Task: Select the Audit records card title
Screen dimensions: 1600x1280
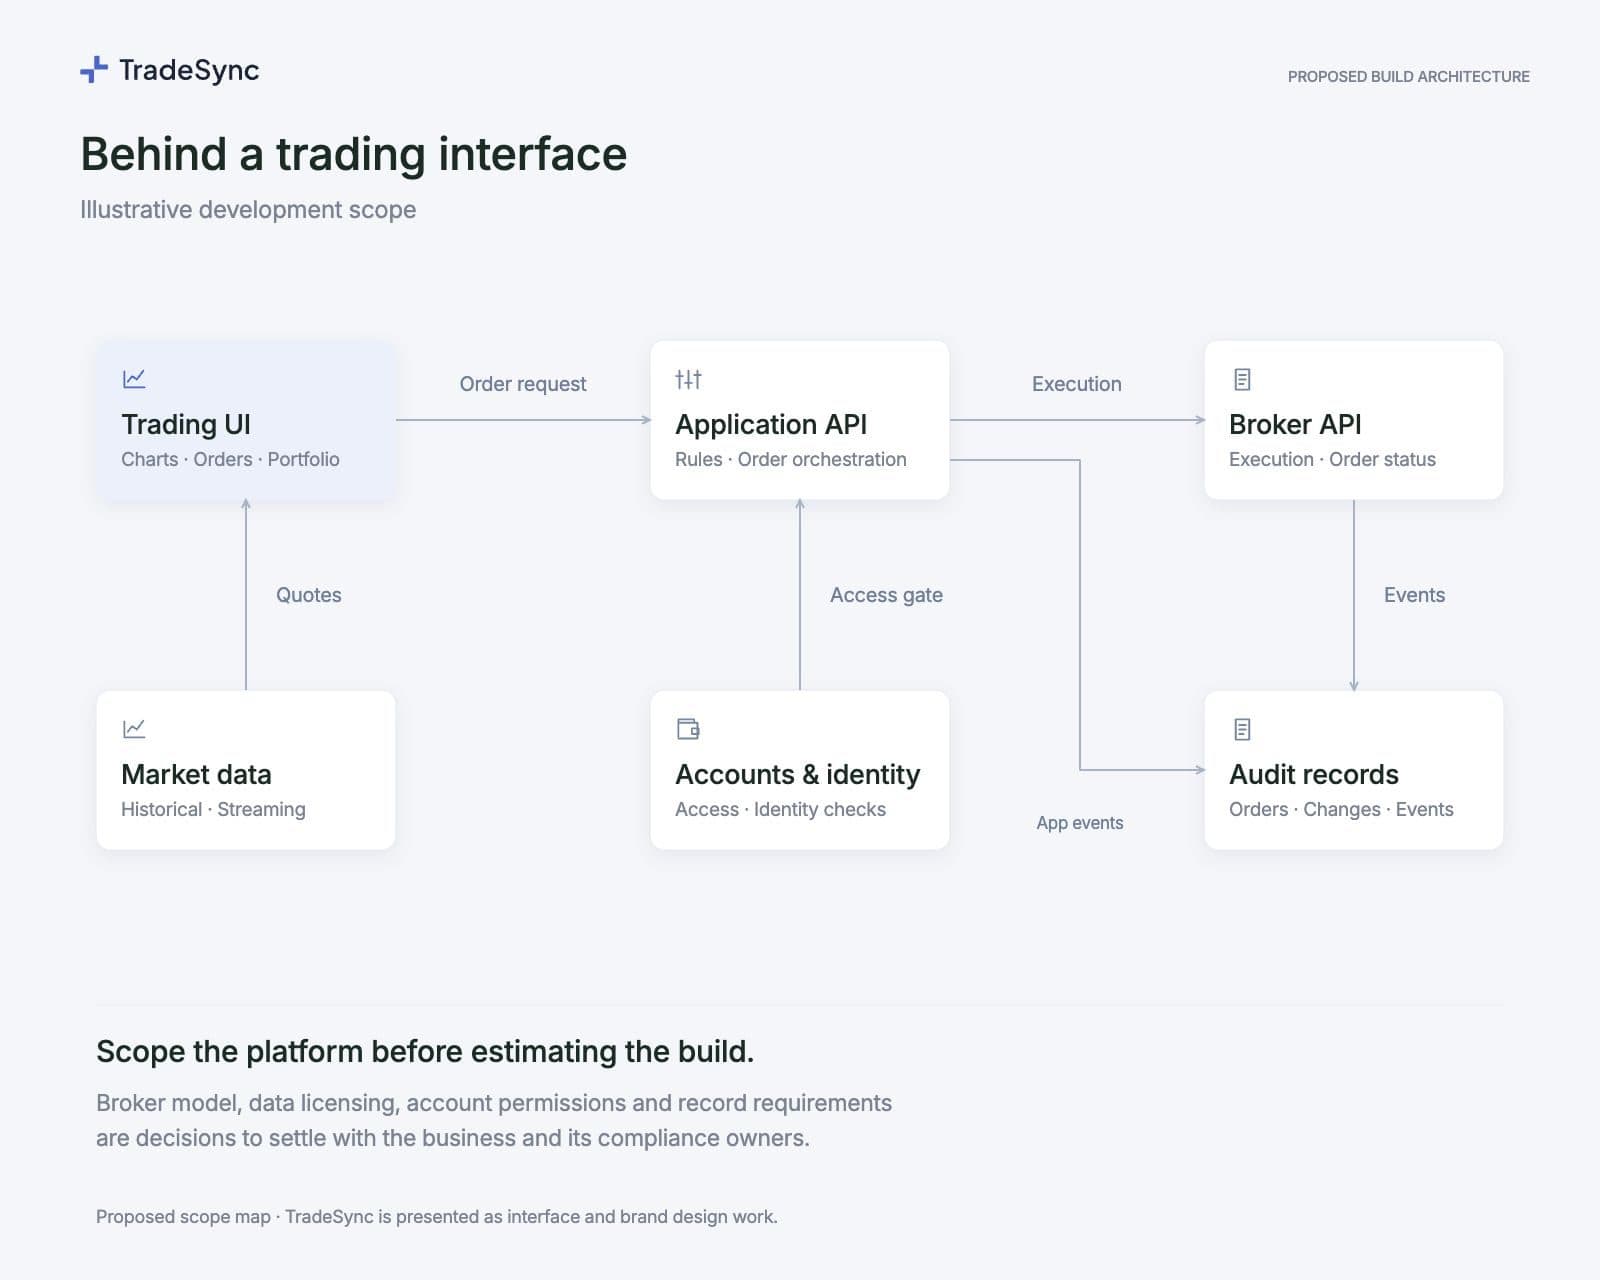Action: [x=1314, y=774]
